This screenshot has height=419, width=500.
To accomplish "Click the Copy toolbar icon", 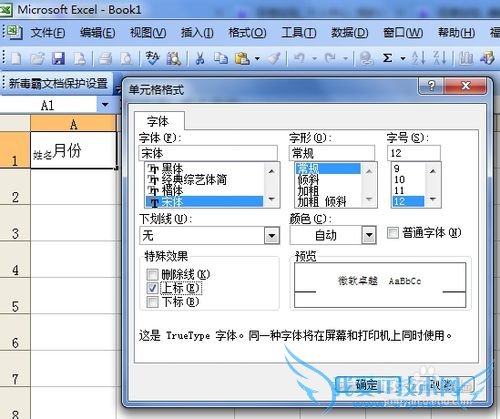I will click(221, 59).
